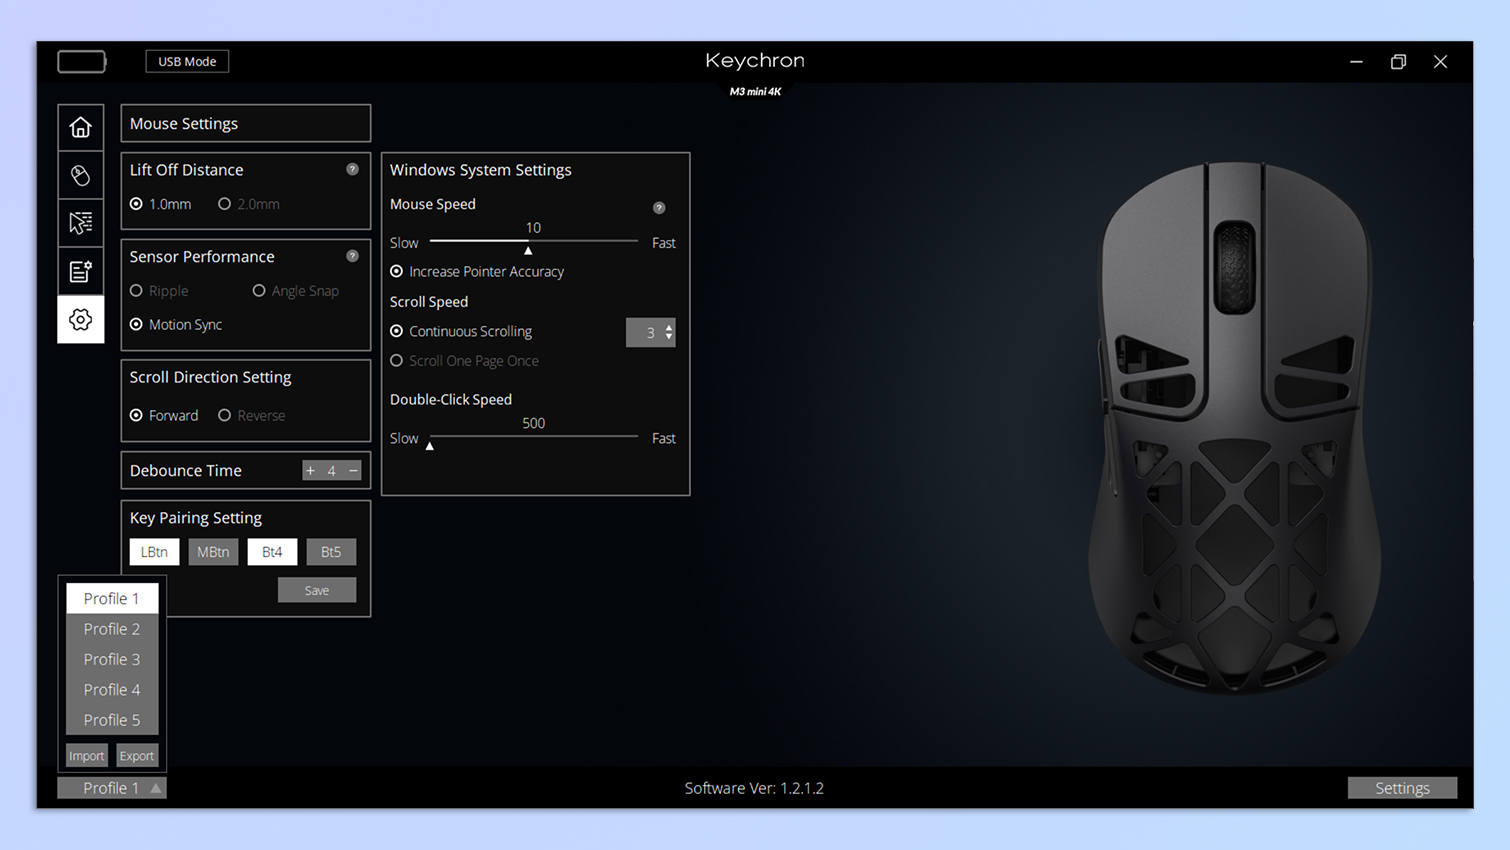This screenshot has height=850, width=1510.
Task: Choose Profile 3 from the list
Action: point(112,659)
